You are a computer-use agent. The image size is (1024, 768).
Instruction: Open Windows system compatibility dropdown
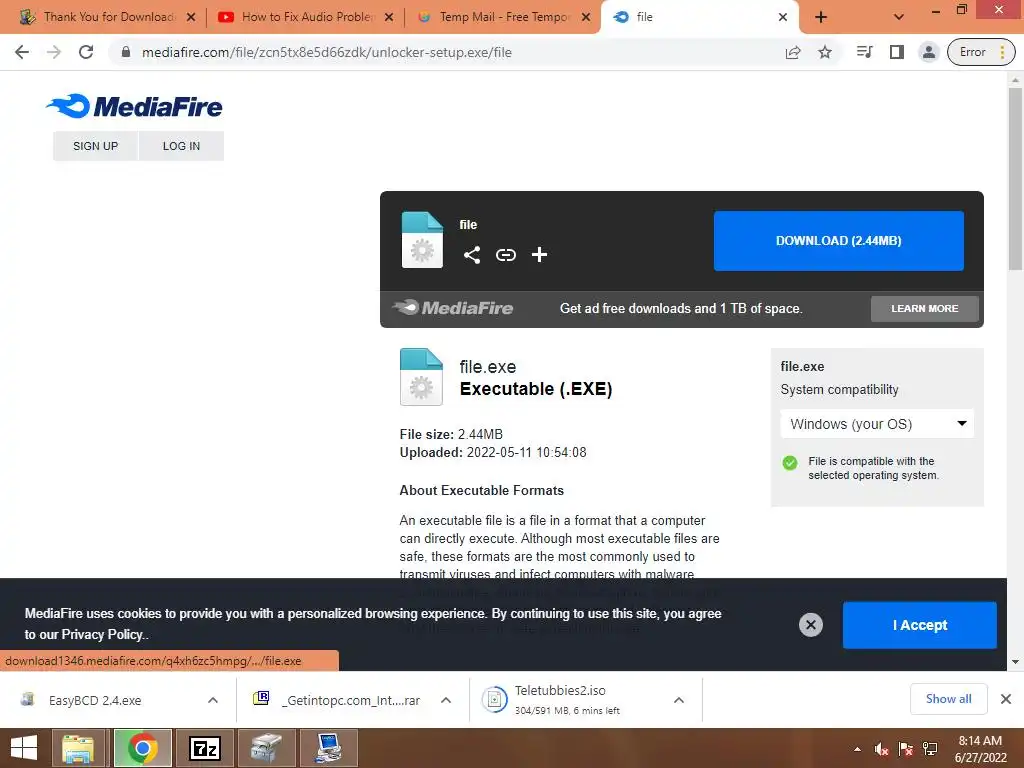click(877, 424)
